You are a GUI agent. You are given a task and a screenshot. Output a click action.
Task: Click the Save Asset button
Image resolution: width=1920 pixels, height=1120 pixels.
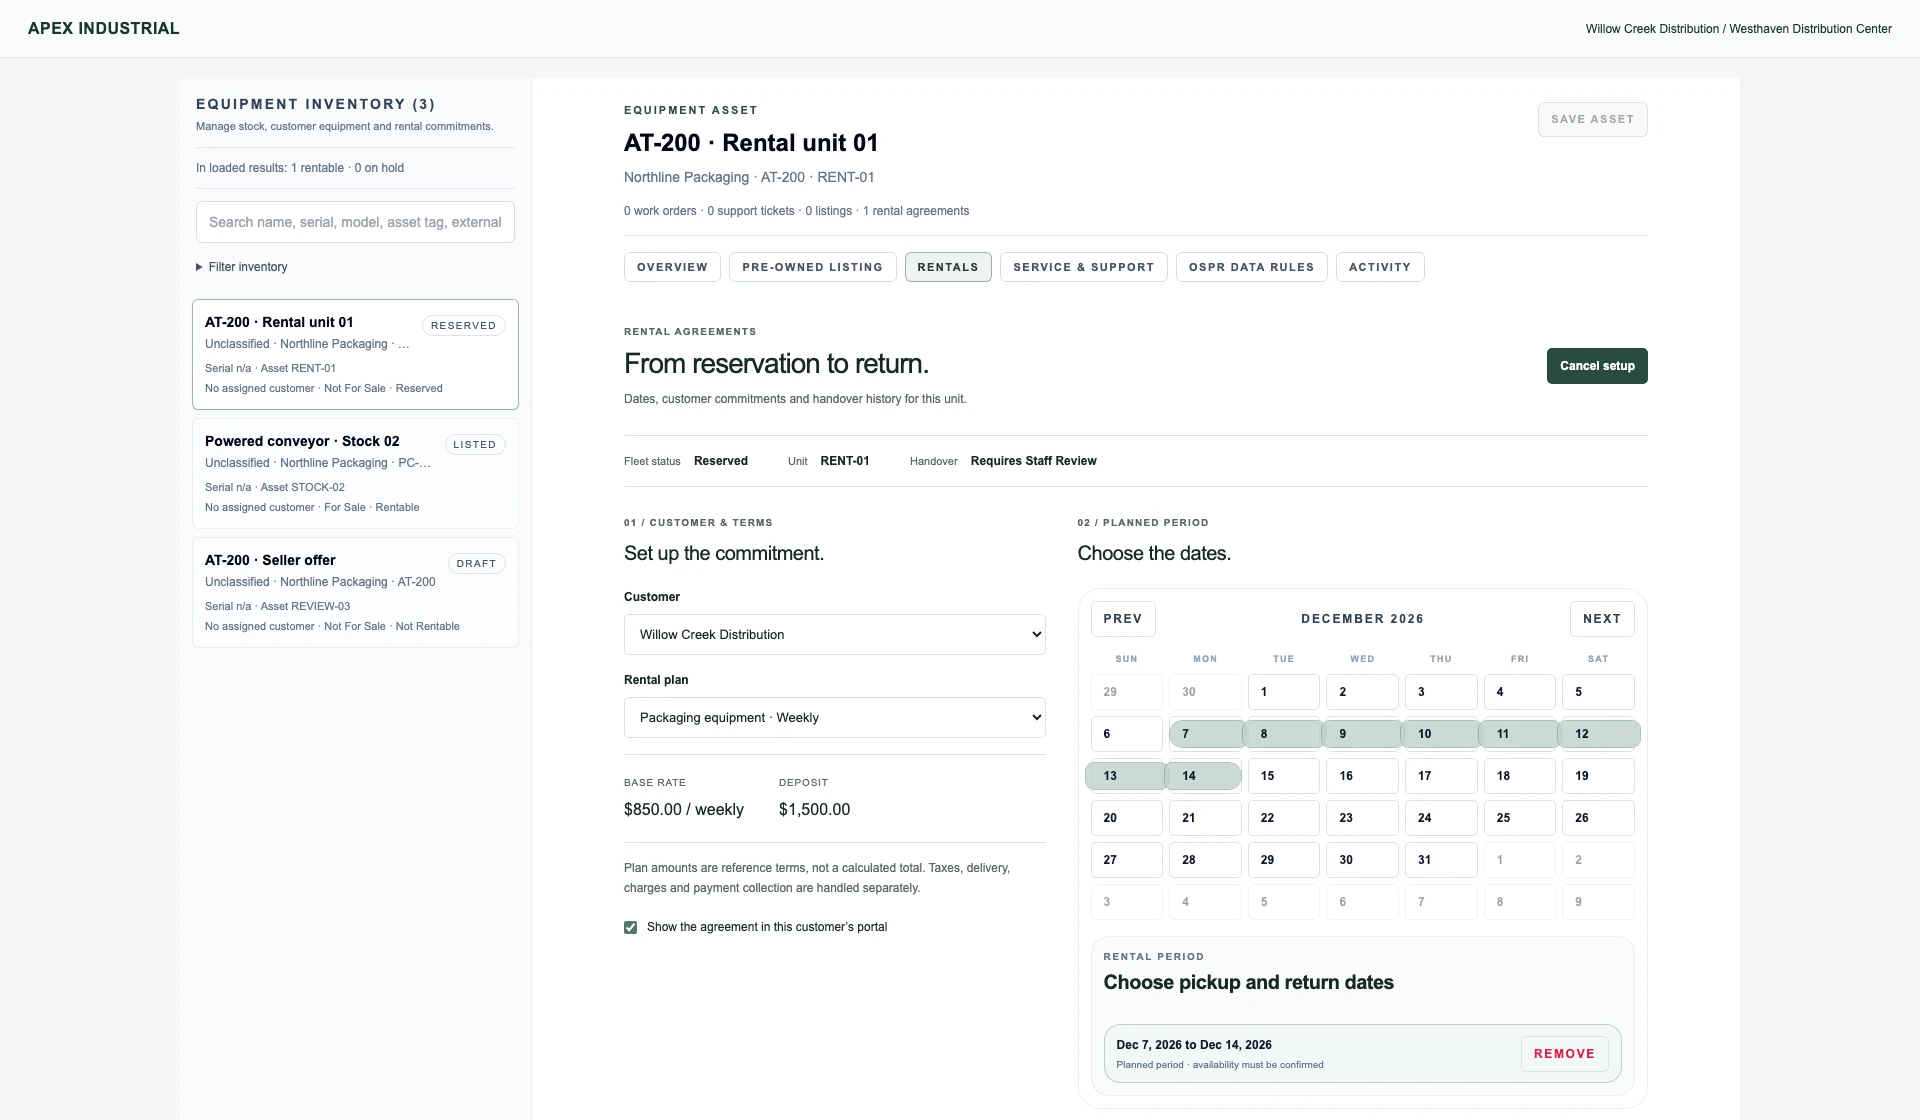1592,119
